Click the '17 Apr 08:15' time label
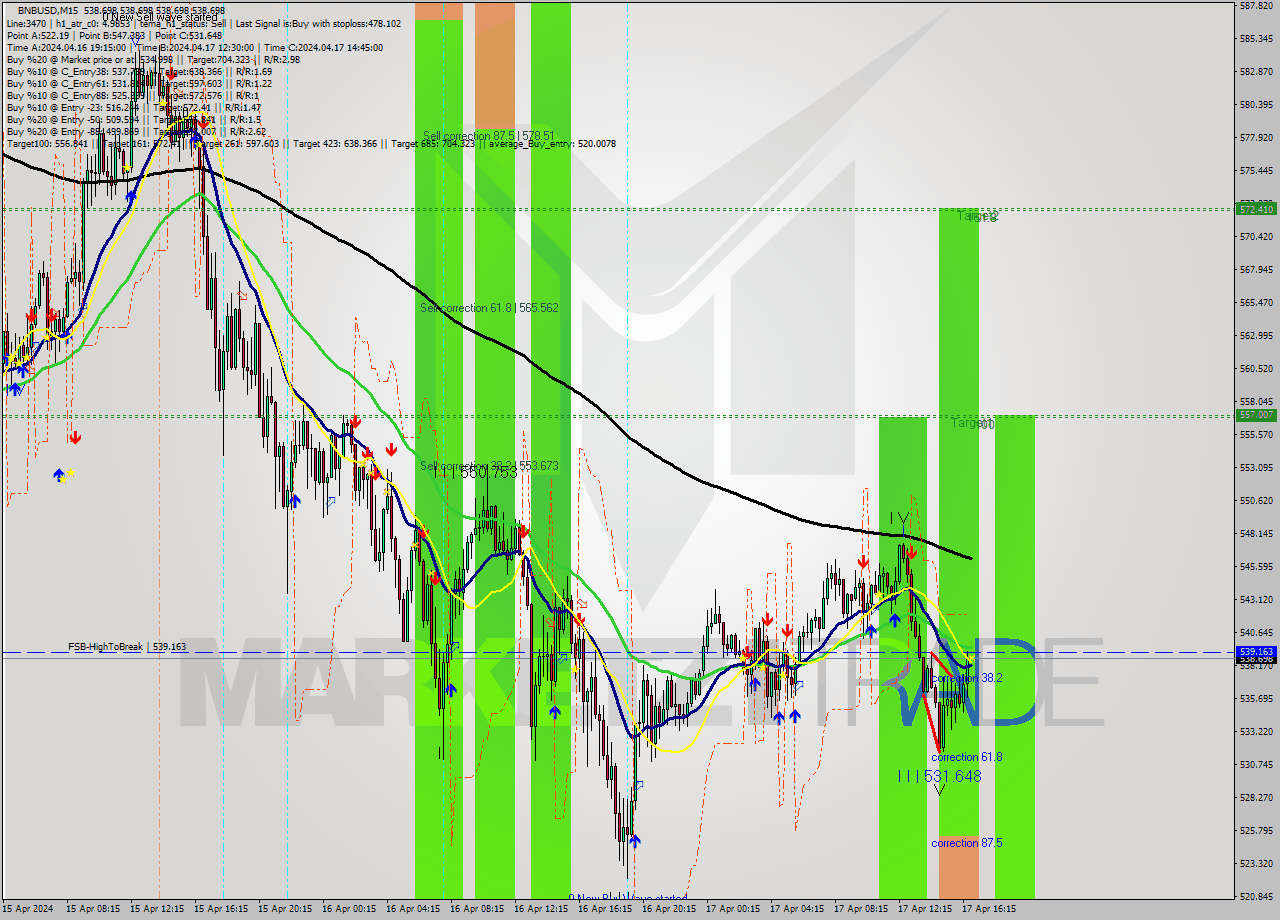 click(x=861, y=909)
